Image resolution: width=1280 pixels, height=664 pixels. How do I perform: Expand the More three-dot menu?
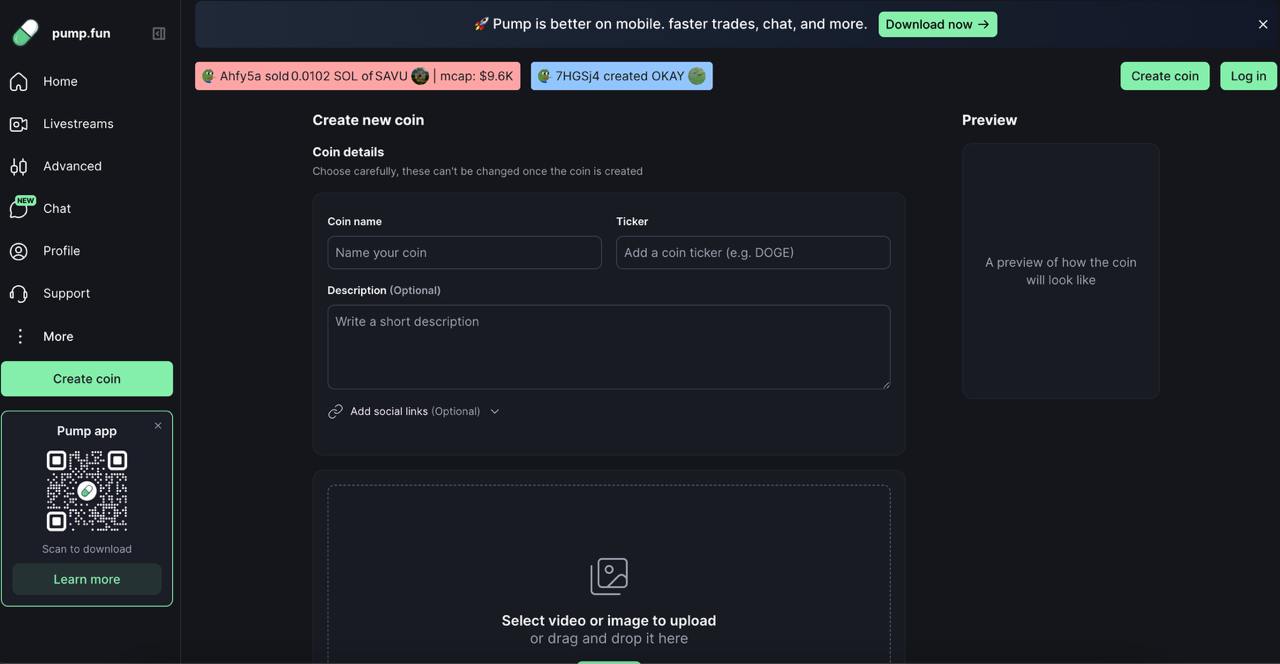[x=20, y=336]
